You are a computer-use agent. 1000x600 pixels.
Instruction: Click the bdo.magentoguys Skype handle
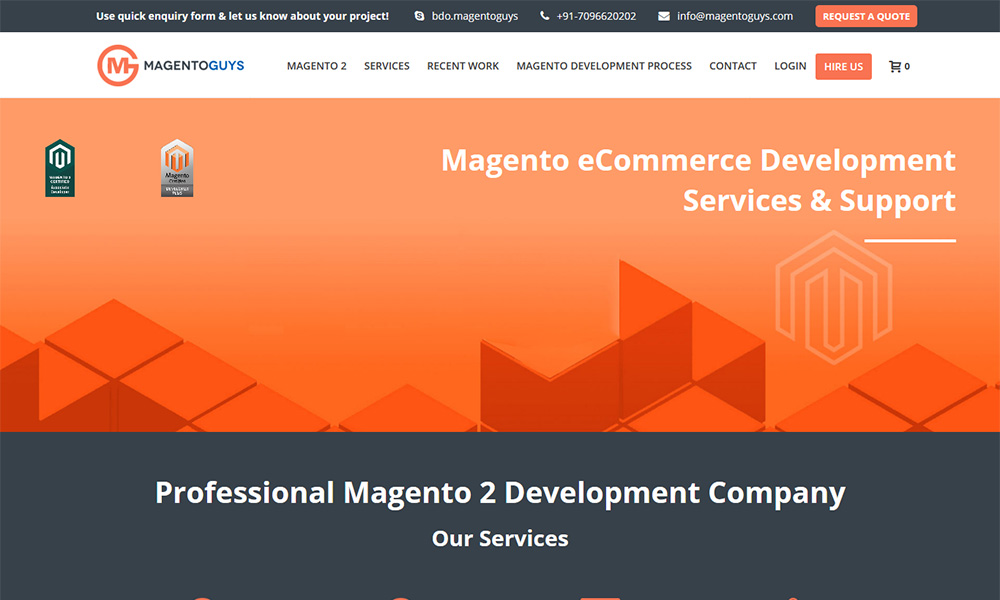pos(475,16)
